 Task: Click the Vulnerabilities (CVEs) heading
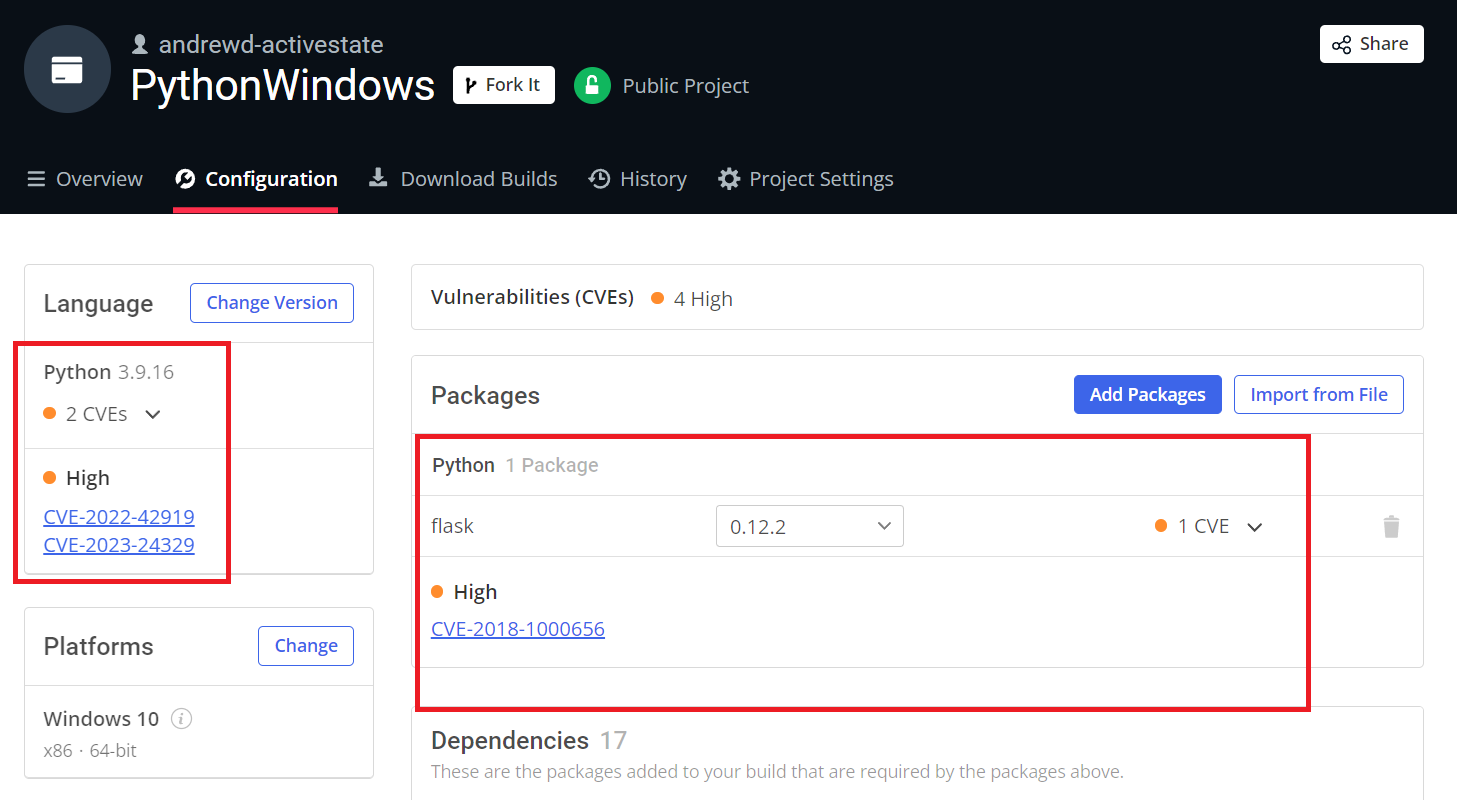pyautogui.click(x=532, y=297)
